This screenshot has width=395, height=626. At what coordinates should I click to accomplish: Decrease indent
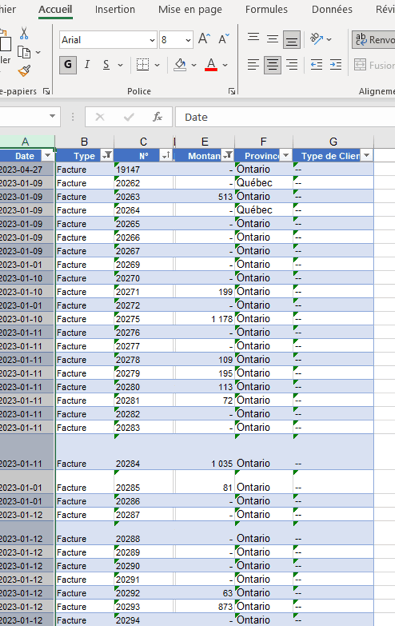[x=317, y=65]
